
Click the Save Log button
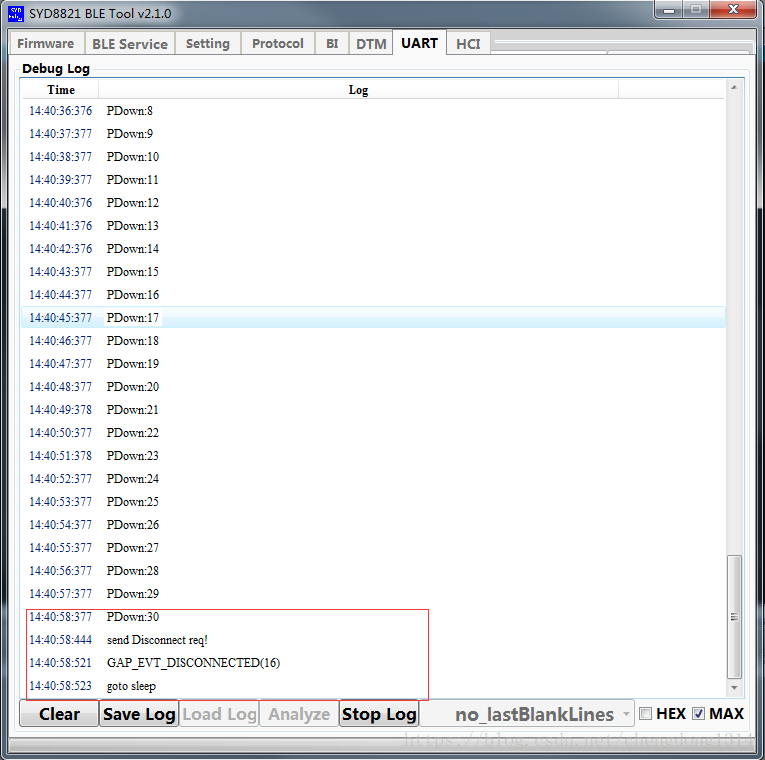pyautogui.click(x=139, y=714)
